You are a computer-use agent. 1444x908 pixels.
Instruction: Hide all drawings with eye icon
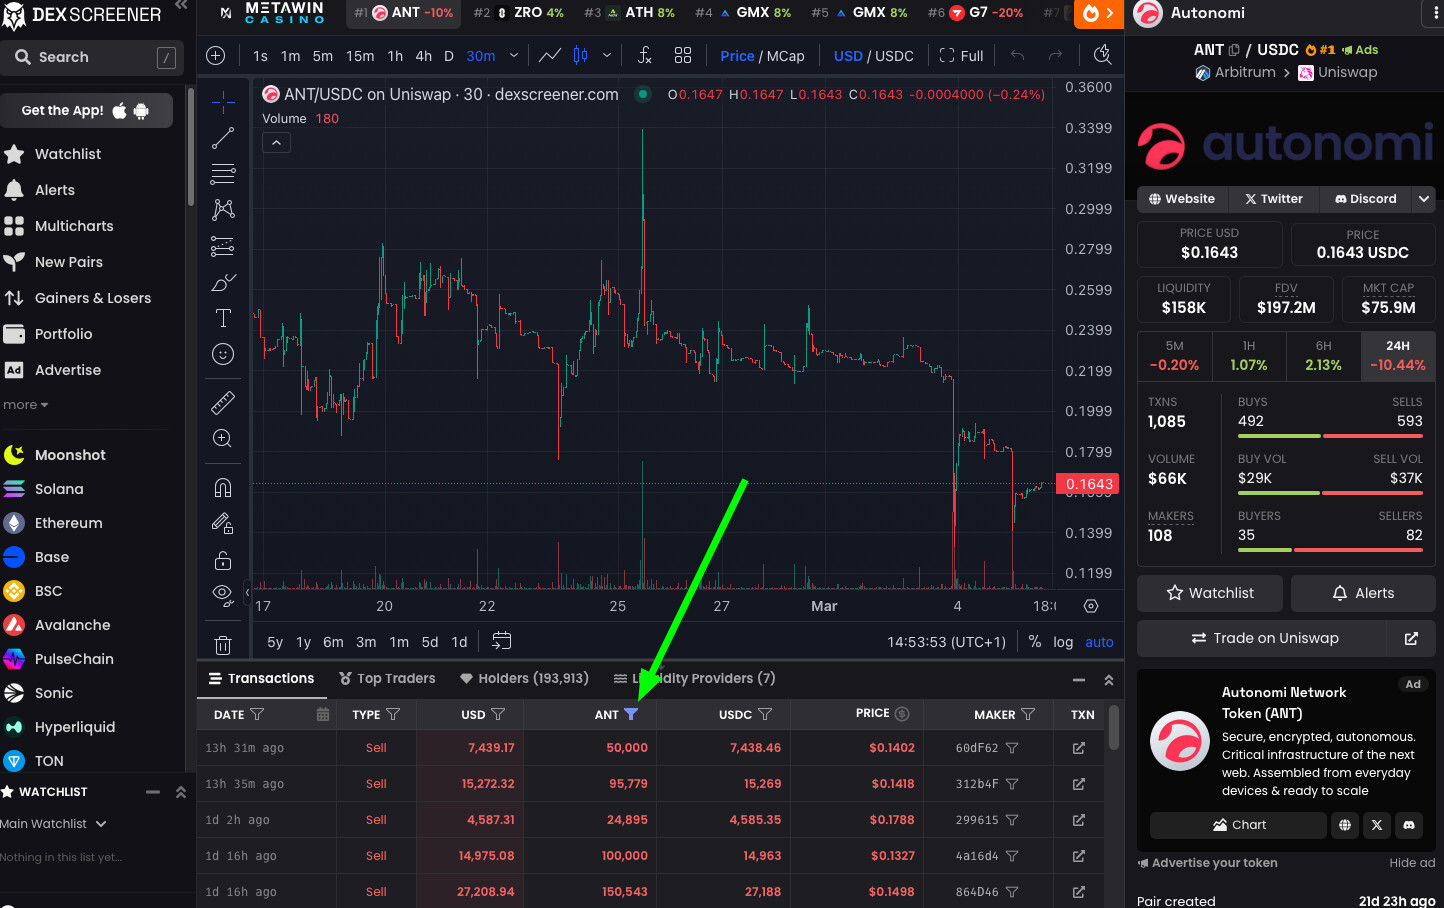point(223,595)
